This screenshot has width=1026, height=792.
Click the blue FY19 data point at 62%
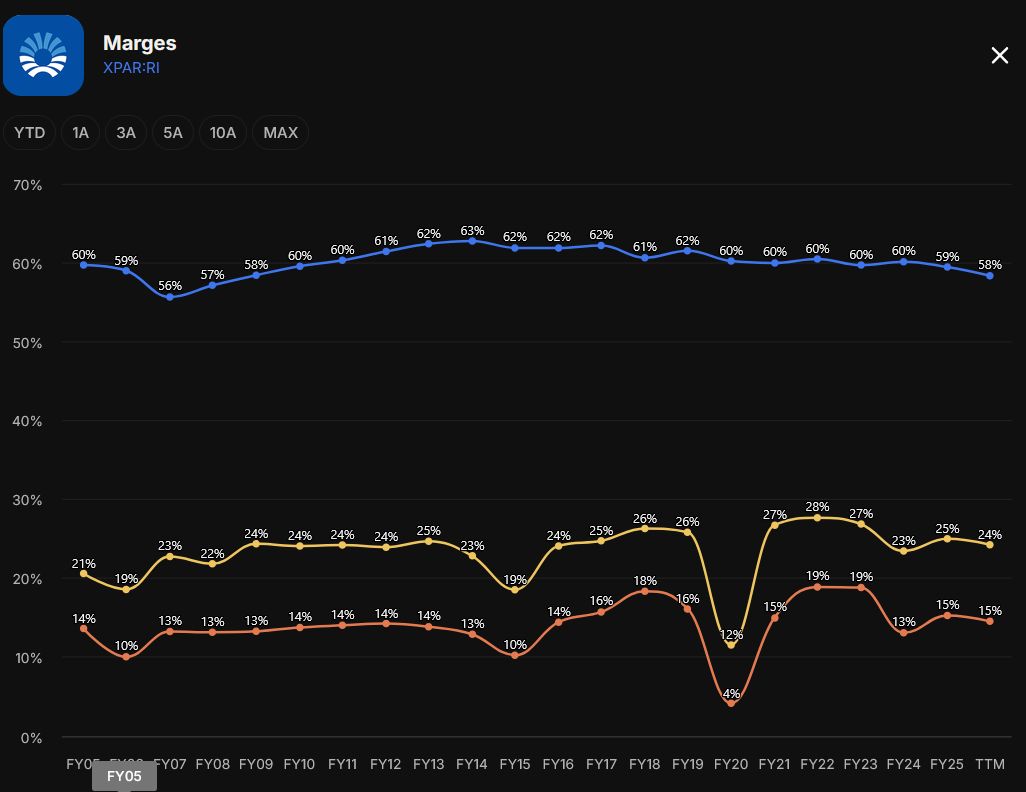point(687,251)
